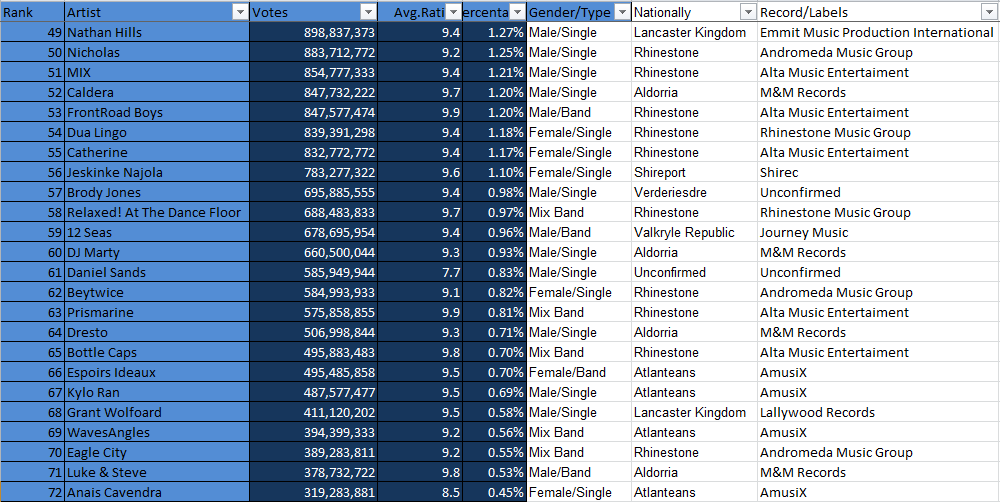Click Lancaster Kingdom in Grant Wolfoard row
The width and height of the screenshot is (1000, 502).
click(695, 413)
